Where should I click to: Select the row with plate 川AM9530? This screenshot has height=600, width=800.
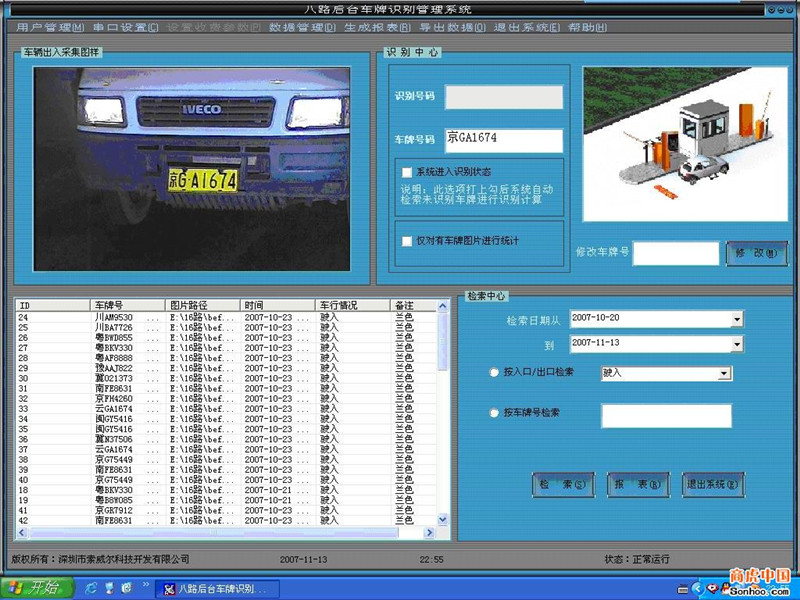click(x=114, y=317)
